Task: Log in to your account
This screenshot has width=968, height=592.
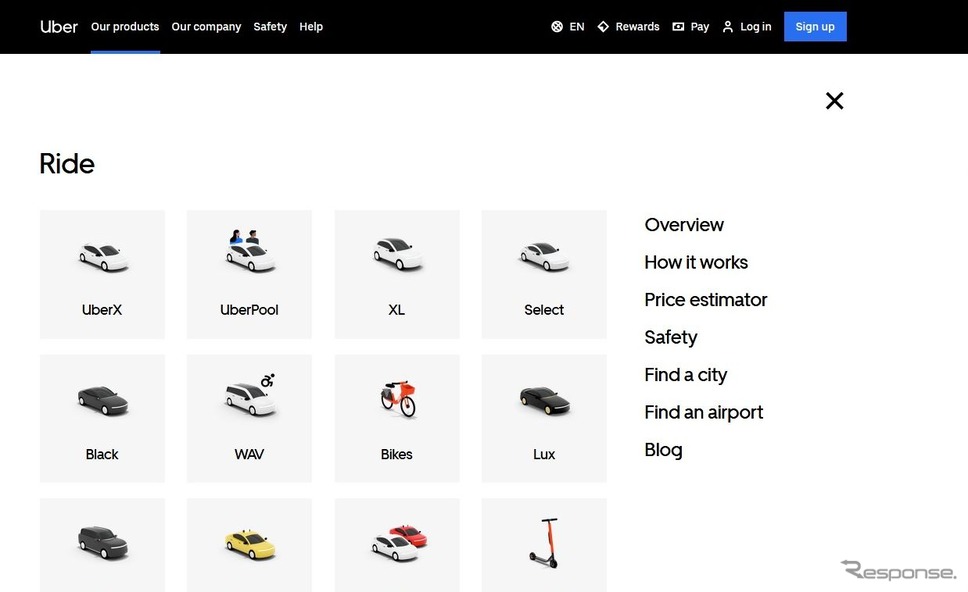Action: pyautogui.click(x=747, y=27)
